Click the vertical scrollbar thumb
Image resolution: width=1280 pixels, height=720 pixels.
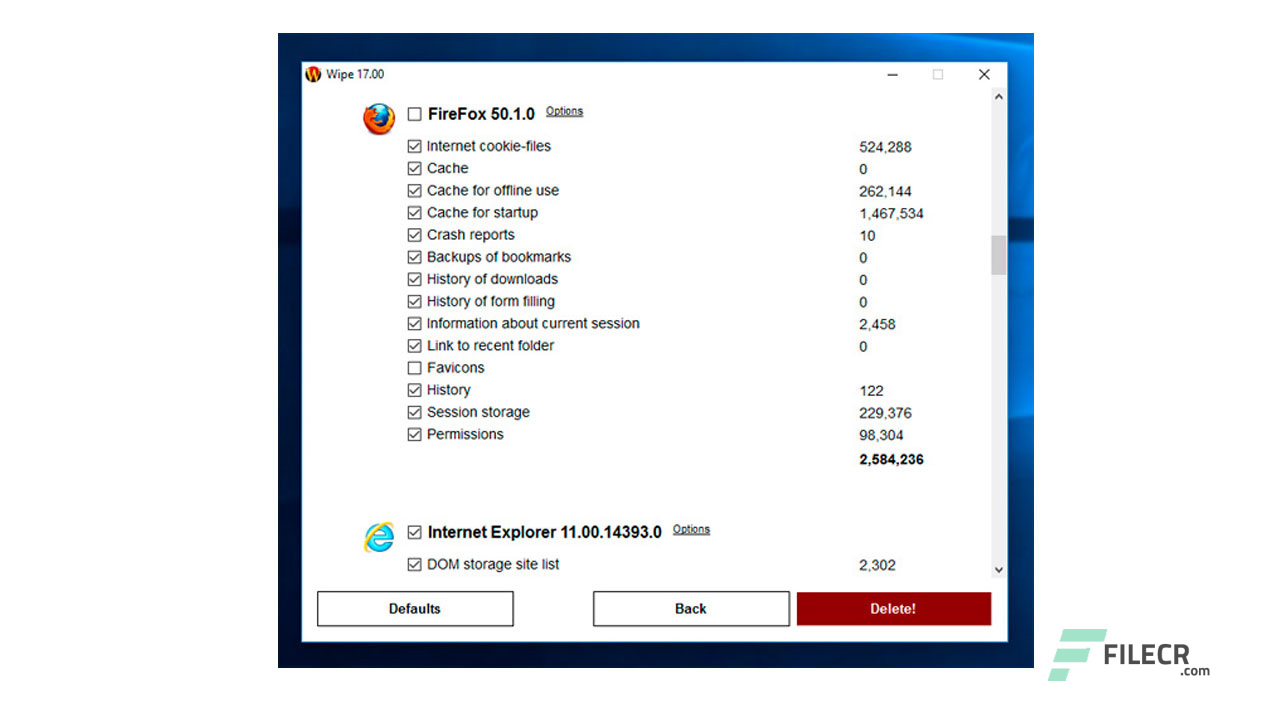(x=998, y=255)
